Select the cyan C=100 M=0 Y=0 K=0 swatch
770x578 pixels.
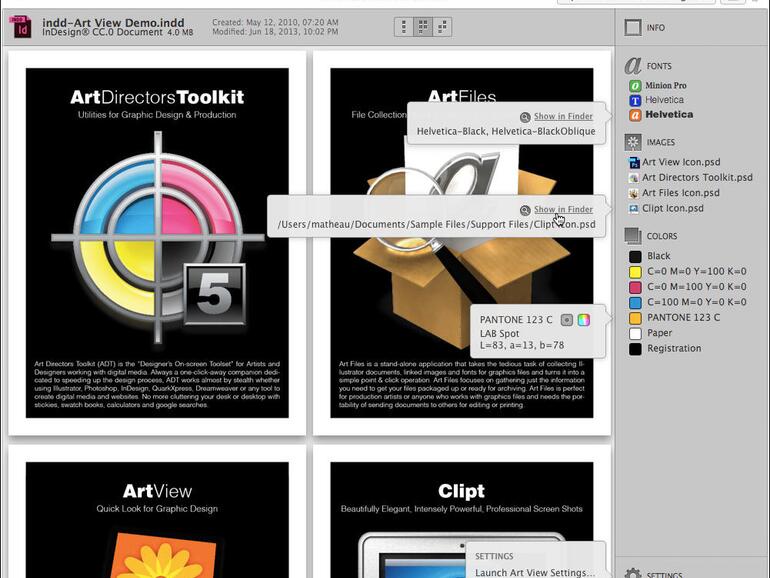click(635, 302)
